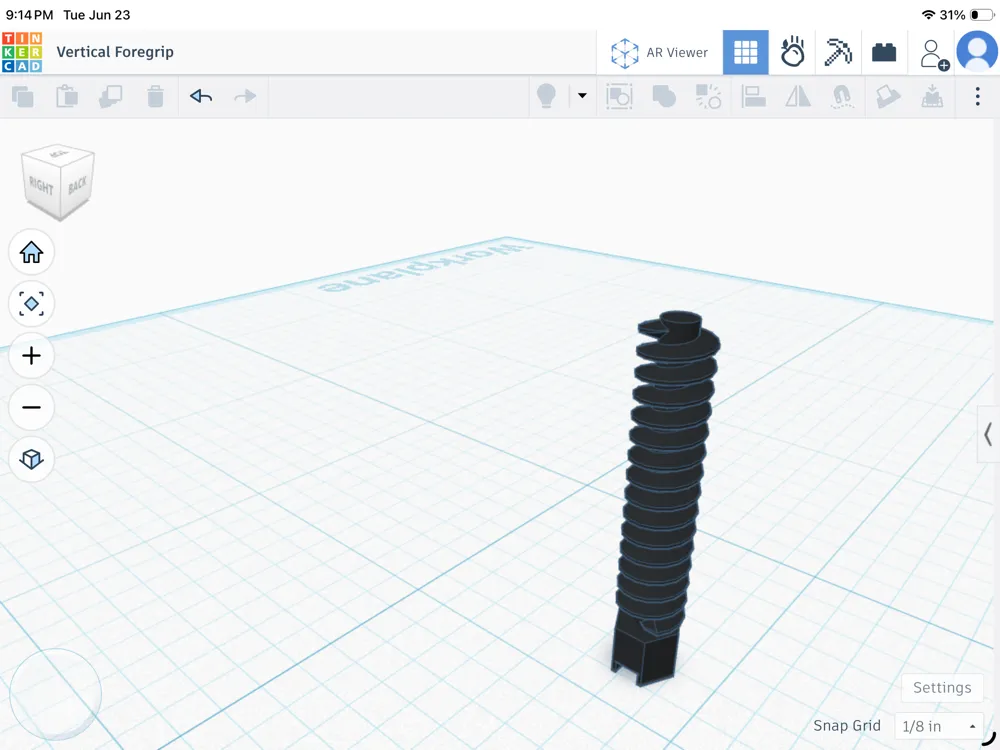The width and height of the screenshot is (1000, 750).
Task: Launch the AR Viewer
Action: (659, 52)
